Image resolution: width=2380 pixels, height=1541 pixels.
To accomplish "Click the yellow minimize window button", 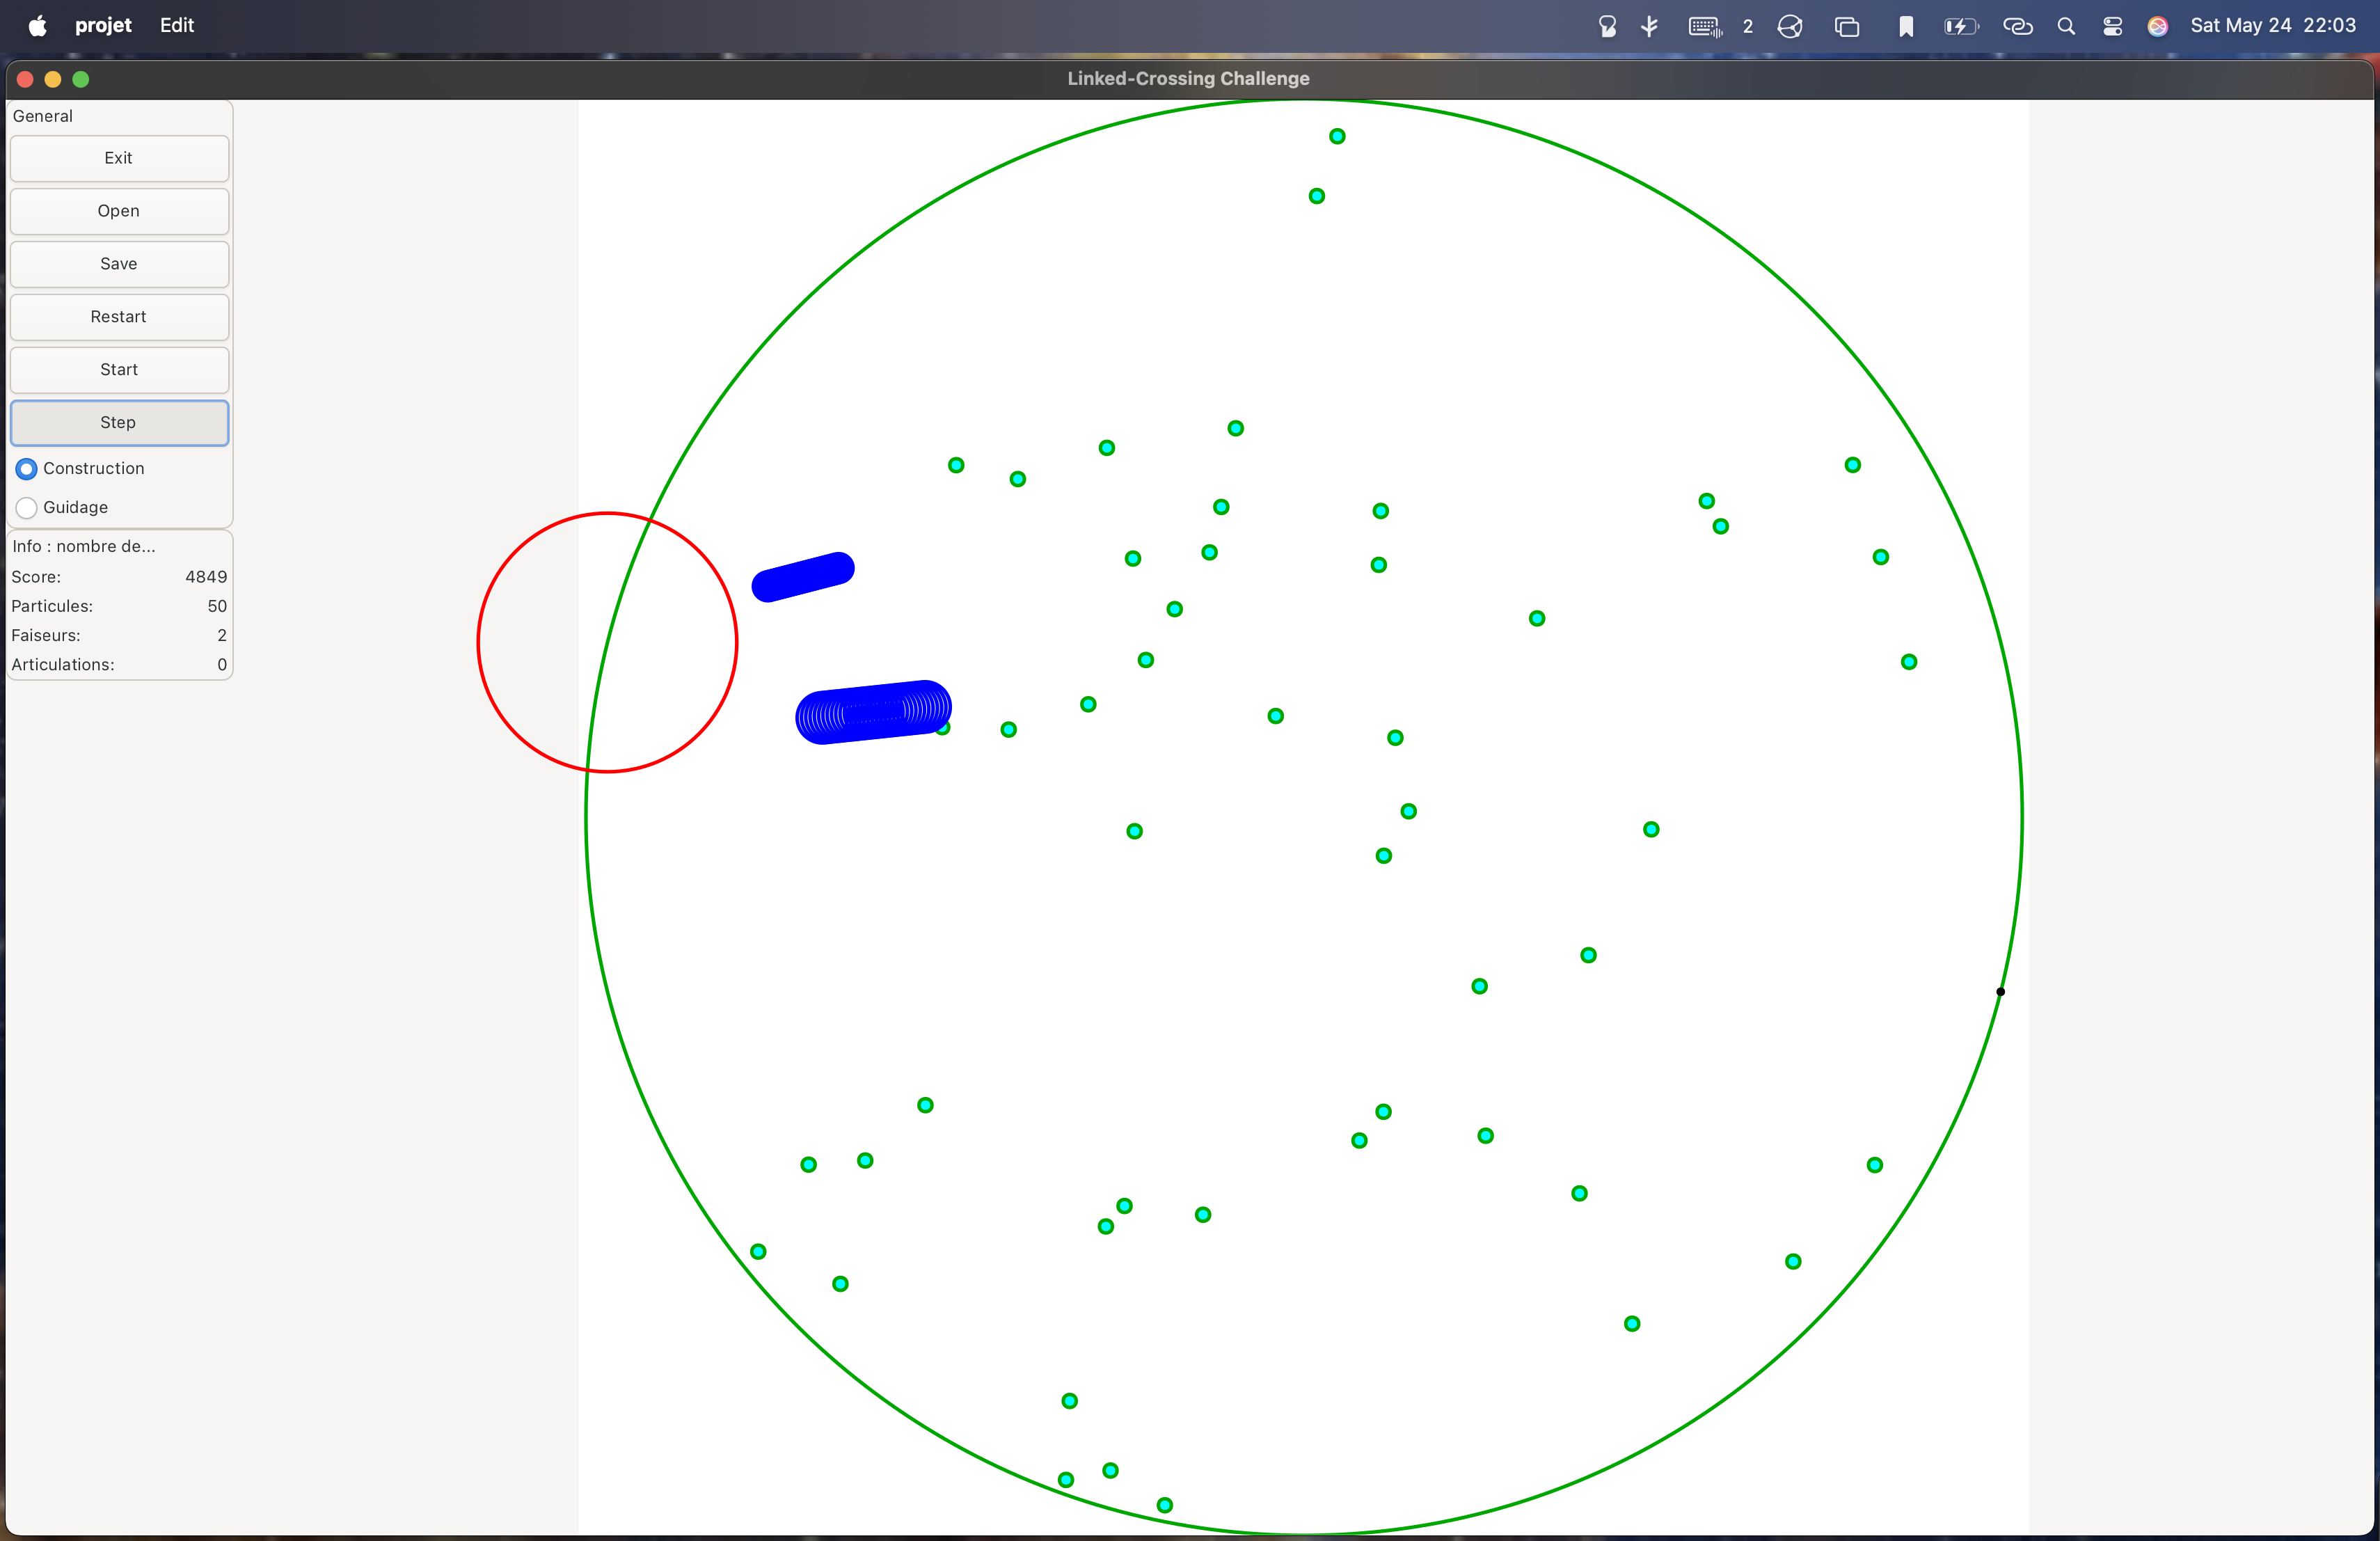I will (x=53, y=79).
